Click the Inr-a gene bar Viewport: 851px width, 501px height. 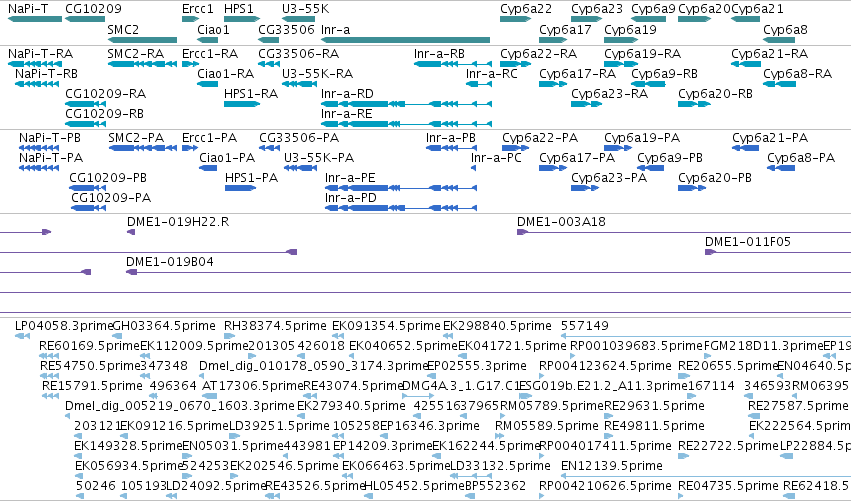pyautogui.click(x=405, y=40)
